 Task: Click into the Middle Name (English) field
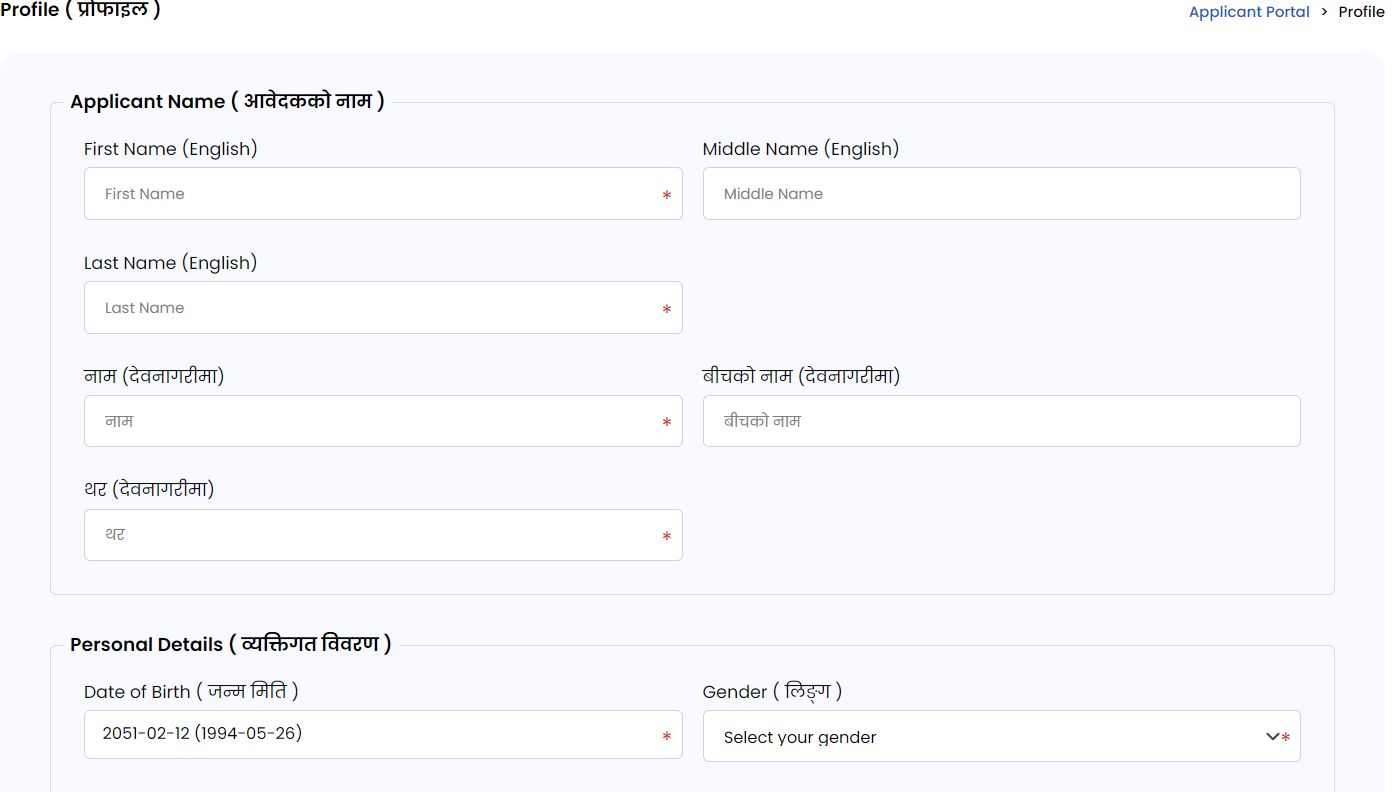coord(1000,194)
